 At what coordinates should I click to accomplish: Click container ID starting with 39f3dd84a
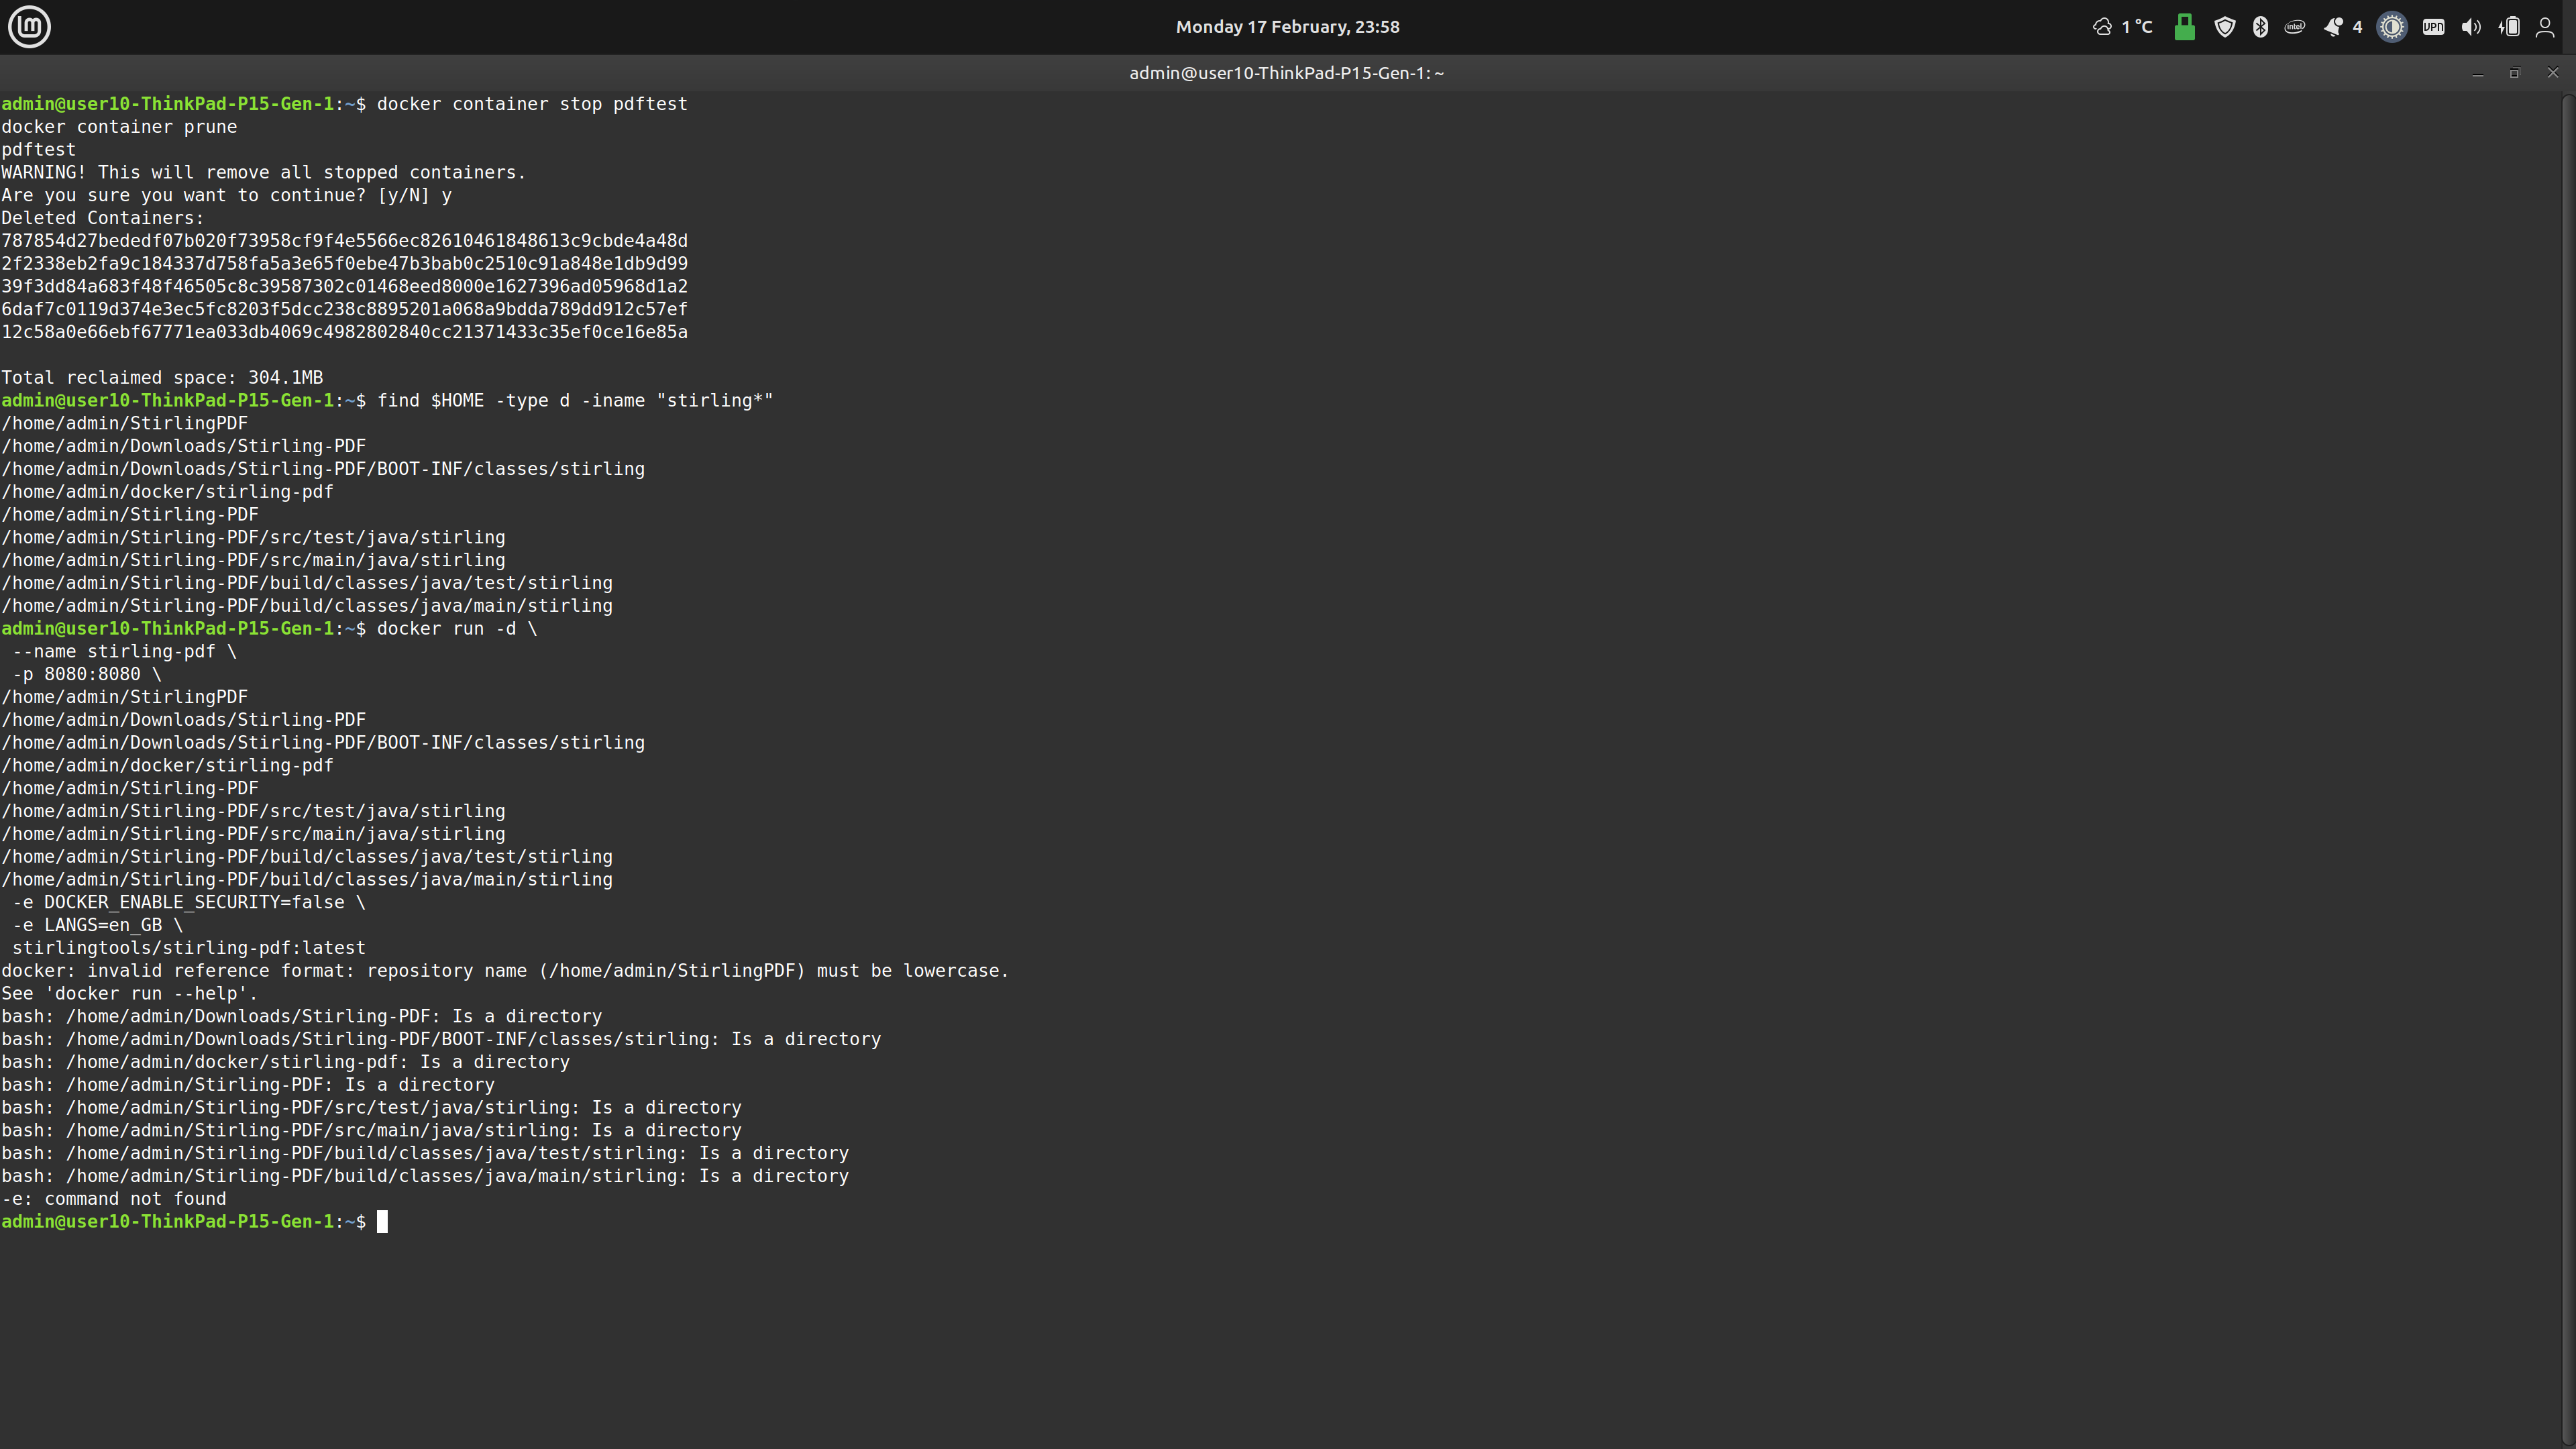344,287
